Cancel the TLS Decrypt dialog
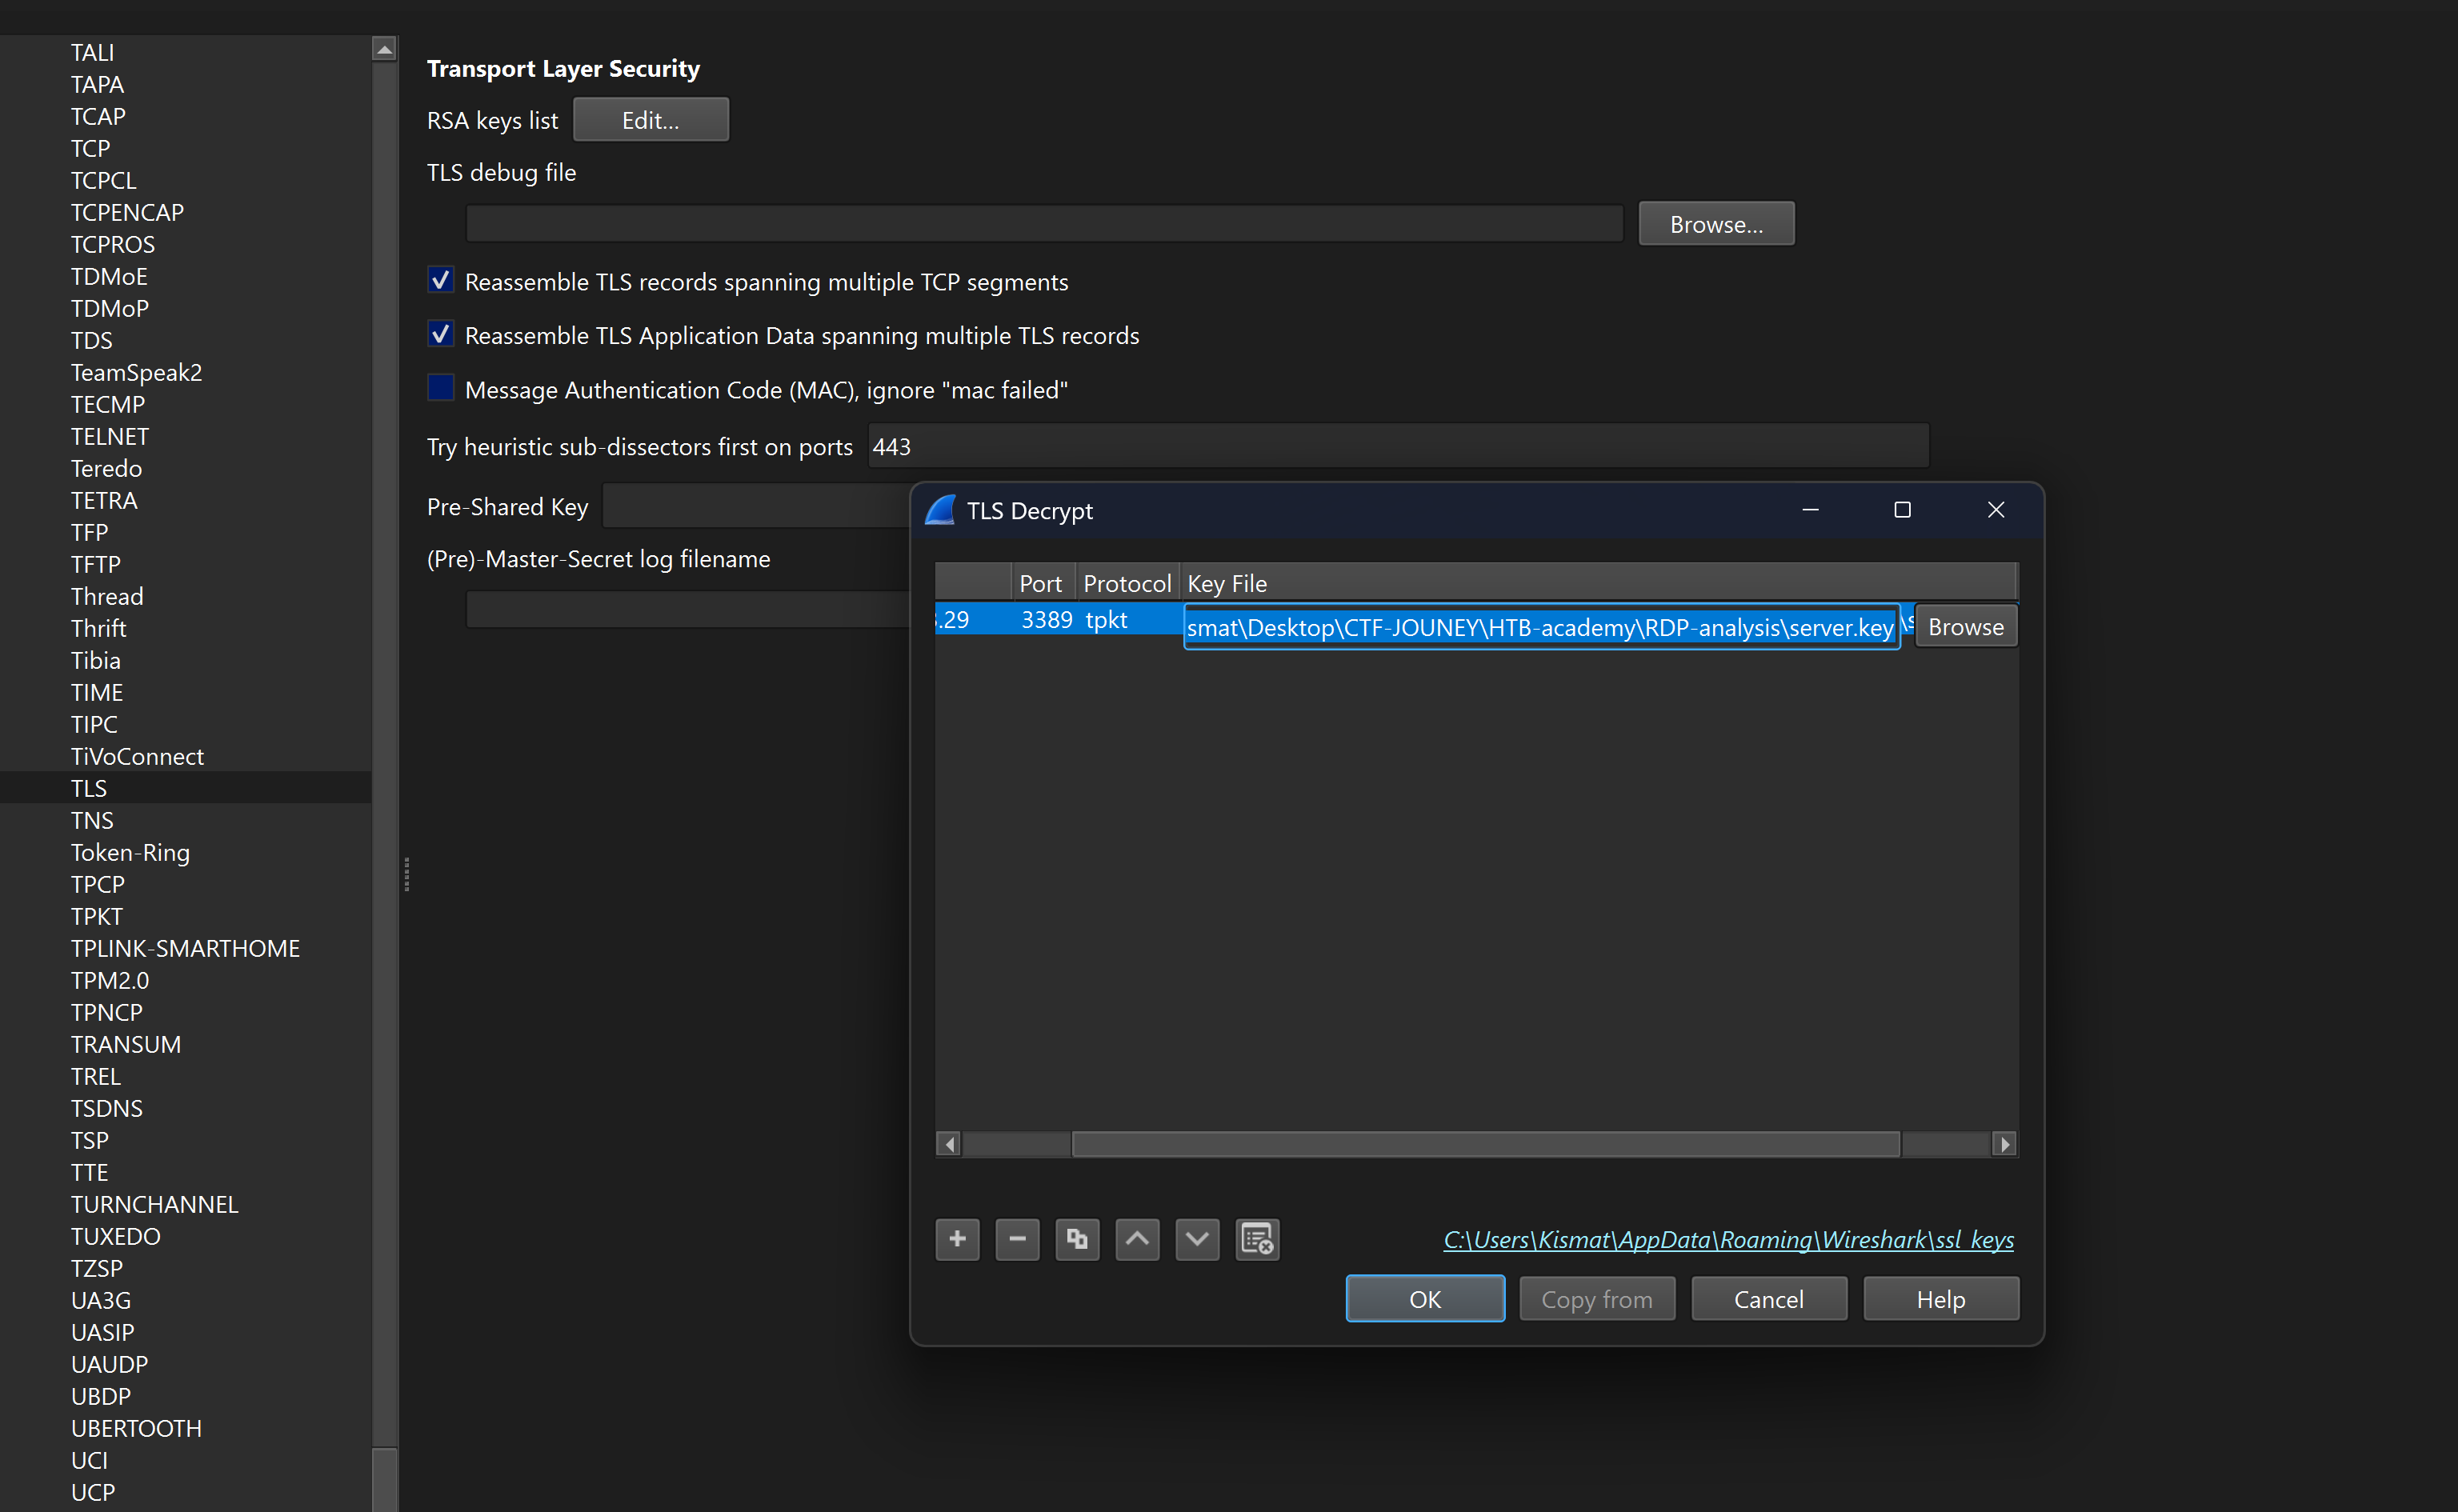 point(1769,1299)
